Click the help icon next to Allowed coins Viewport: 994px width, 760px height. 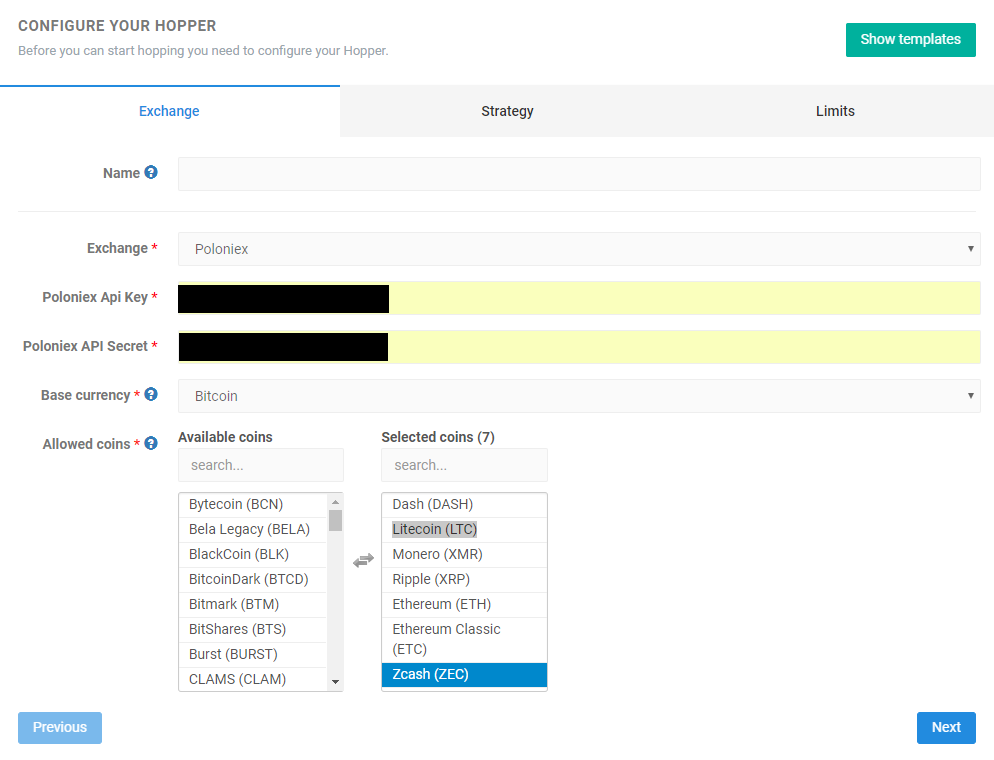[x=151, y=443]
